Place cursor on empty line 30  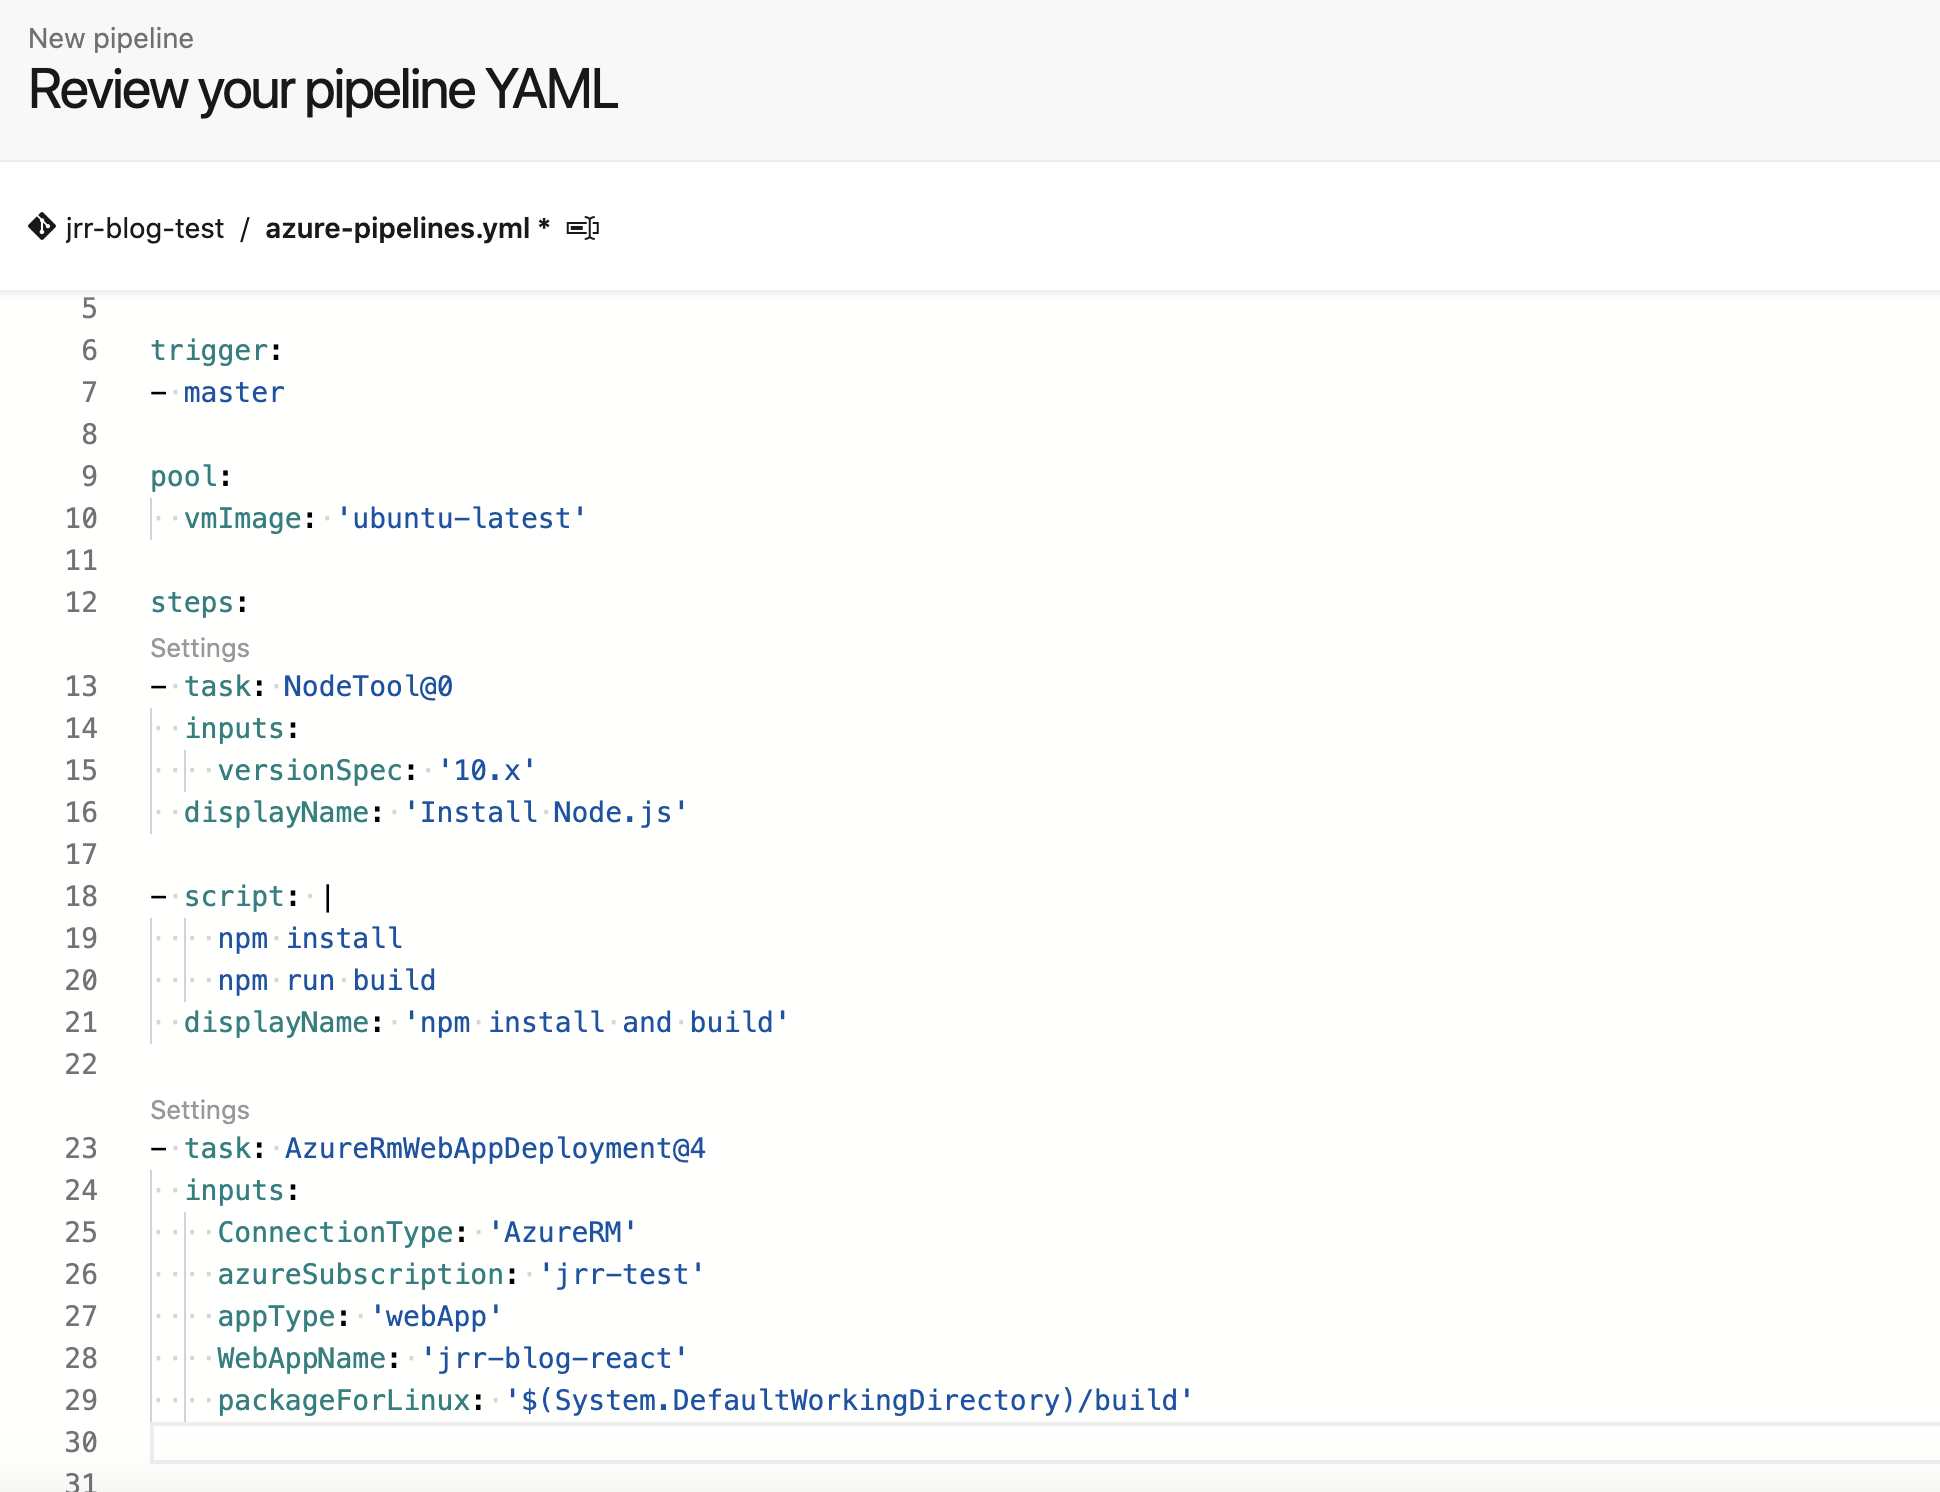tap(600, 1442)
